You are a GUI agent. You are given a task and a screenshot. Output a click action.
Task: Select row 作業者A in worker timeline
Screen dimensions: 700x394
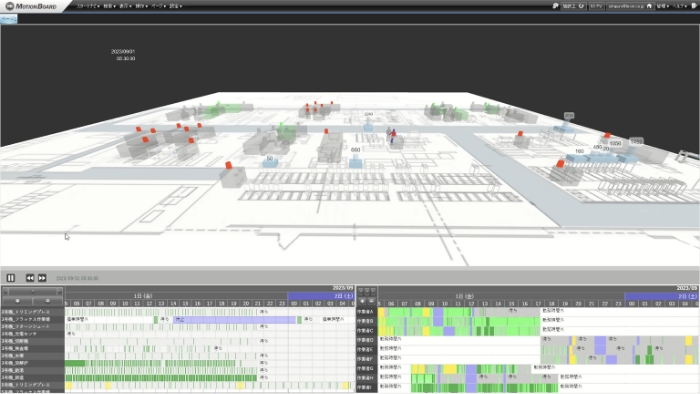[x=367, y=311]
